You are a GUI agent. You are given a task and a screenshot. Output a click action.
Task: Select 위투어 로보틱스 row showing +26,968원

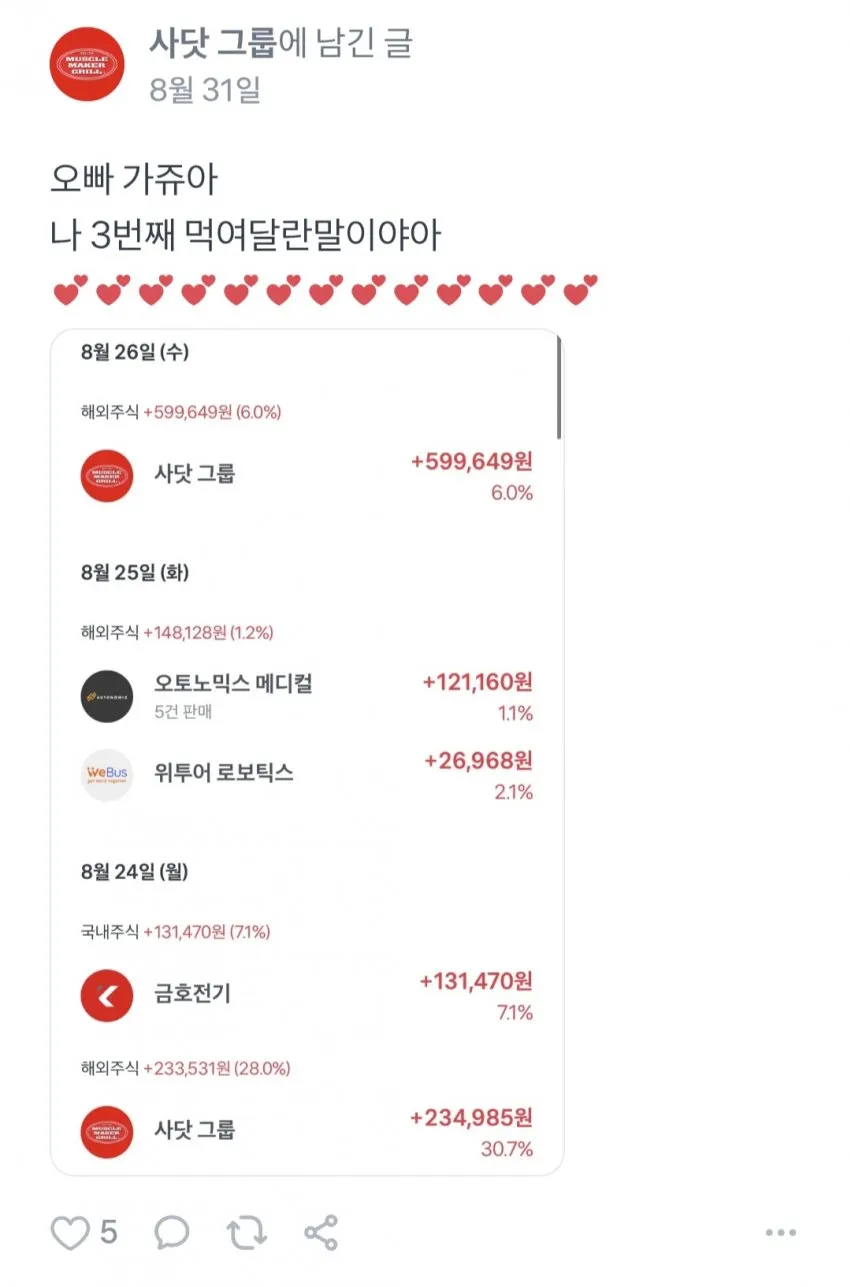[307, 775]
